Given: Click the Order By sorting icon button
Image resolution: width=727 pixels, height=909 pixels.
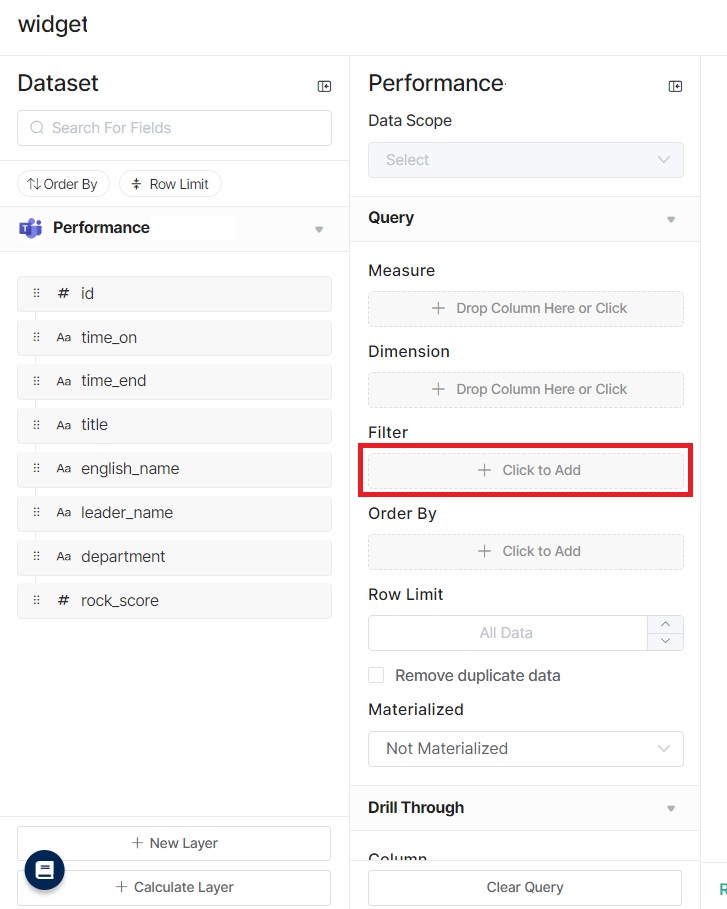Looking at the screenshot, I should click(x=63, y=183).
